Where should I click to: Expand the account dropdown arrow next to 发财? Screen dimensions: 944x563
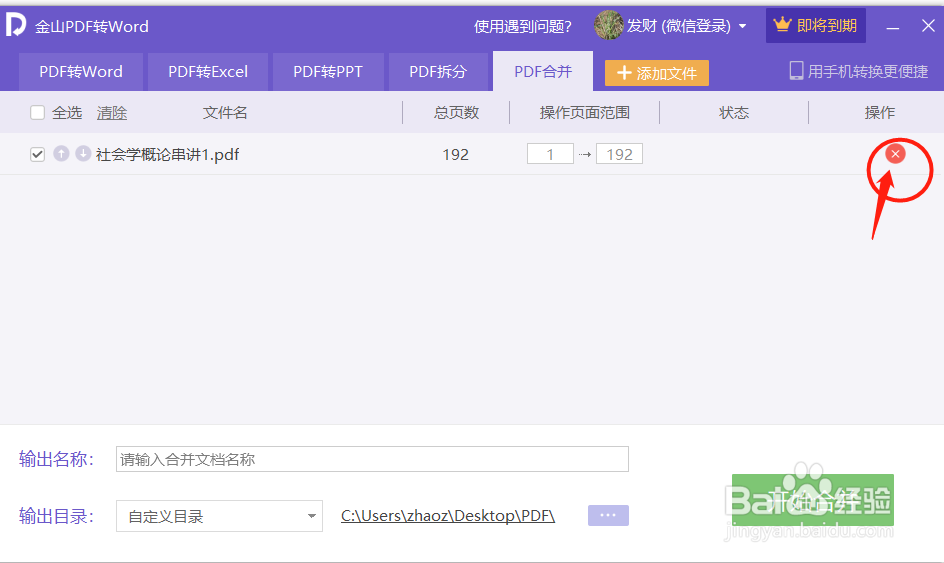click(x=742, y=26)
